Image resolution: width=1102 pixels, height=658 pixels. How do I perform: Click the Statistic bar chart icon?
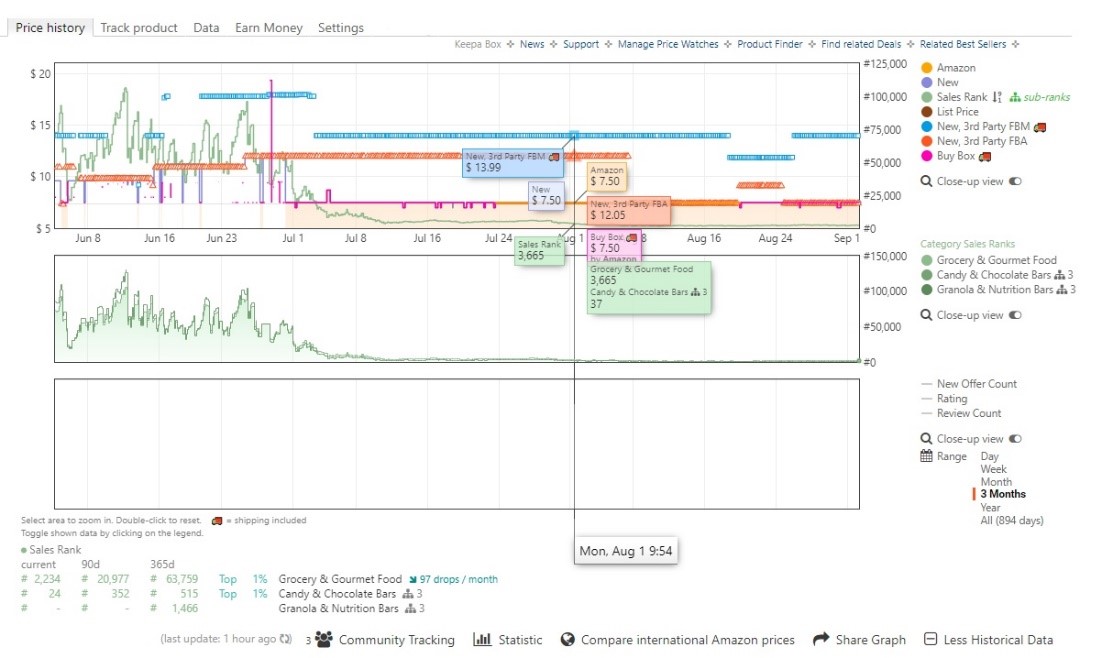pyautogui.click(x=482, y=639)
